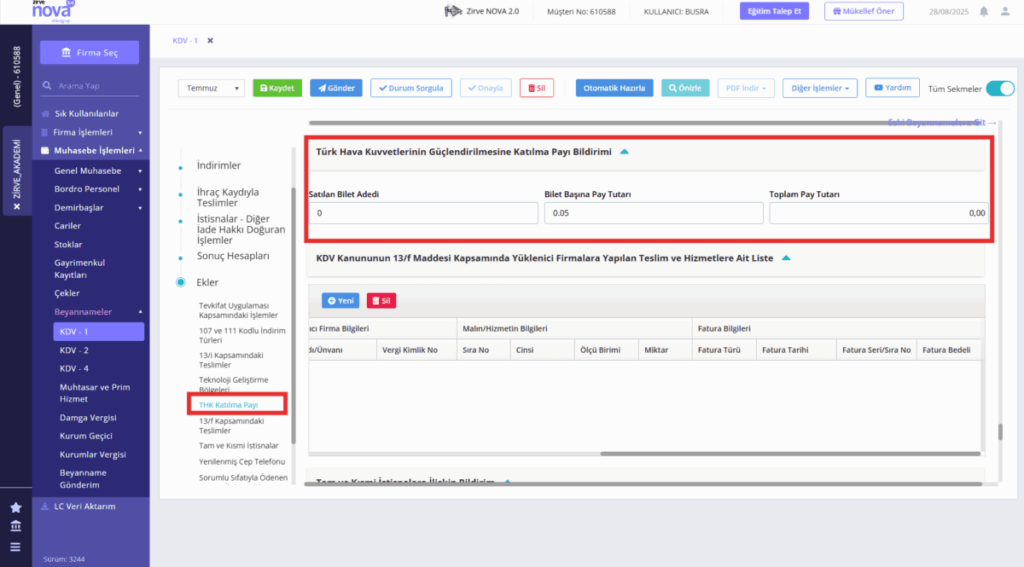Click the Satılan Bilet Adedi field
Image resolution: width=1024 pixels, height=567 pixels.
coord(423,213)
